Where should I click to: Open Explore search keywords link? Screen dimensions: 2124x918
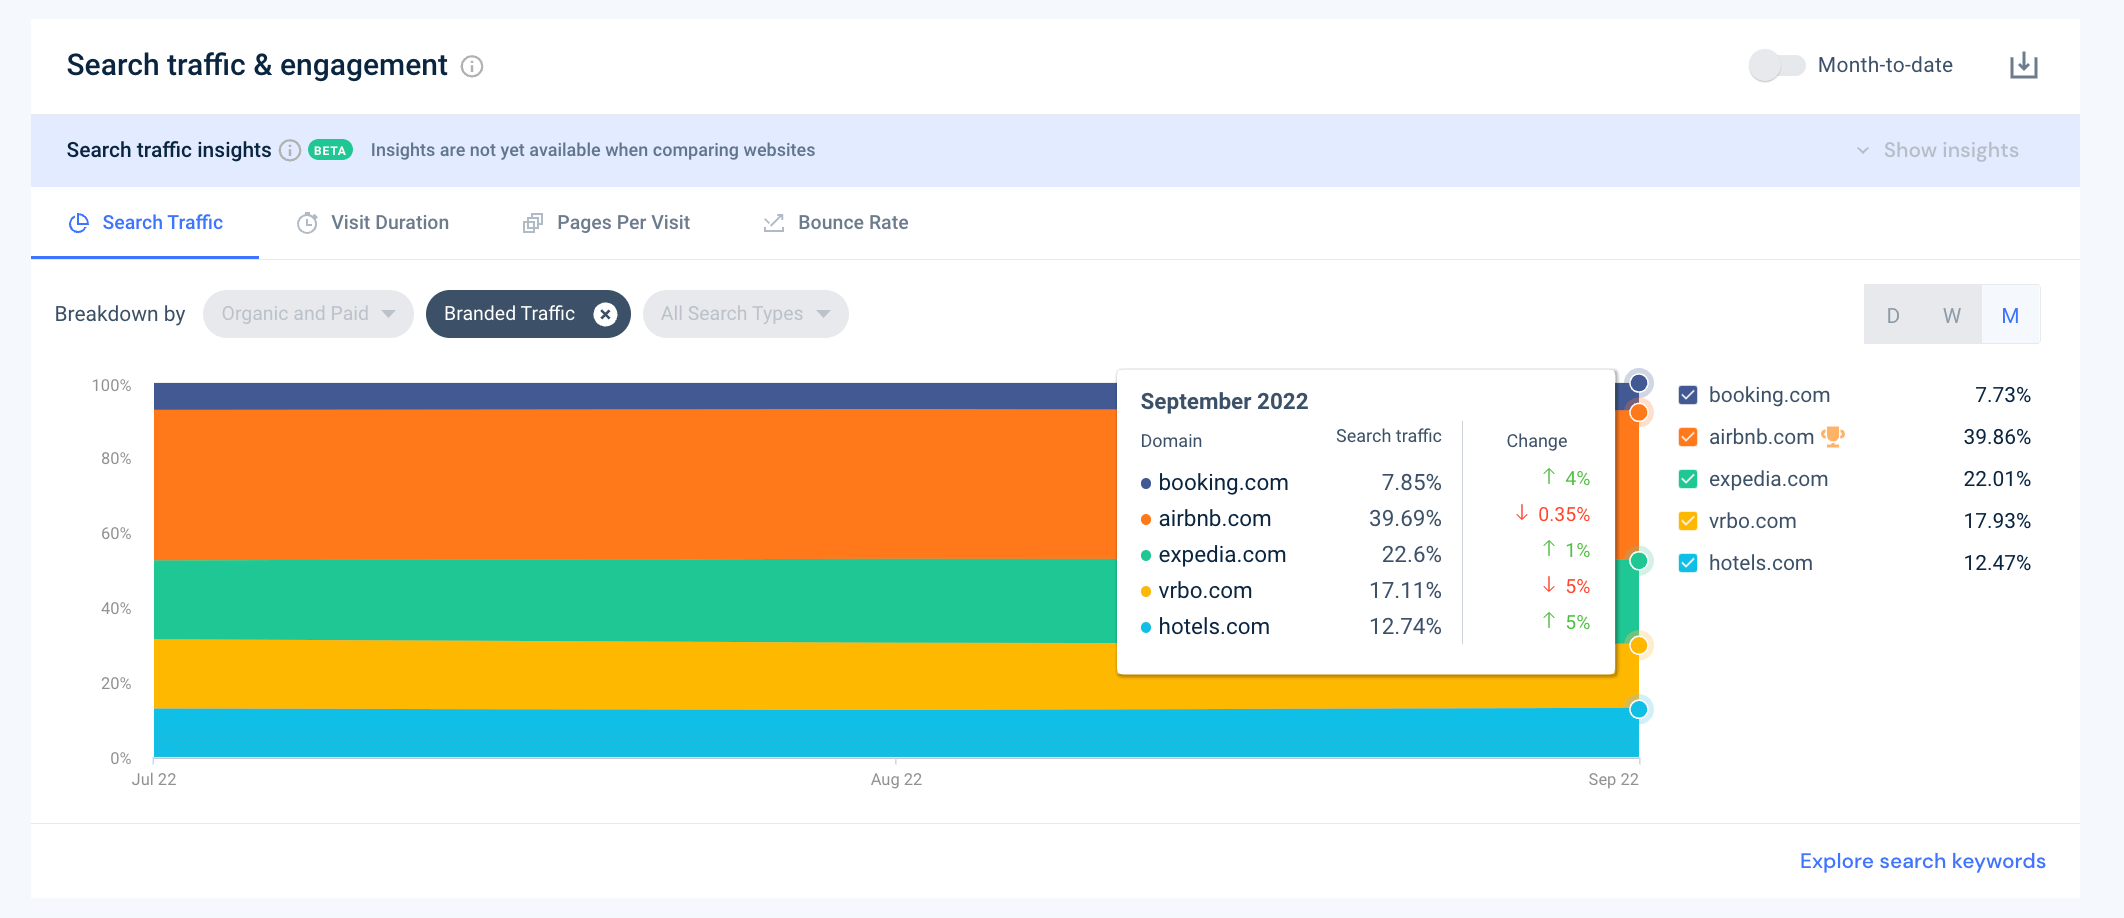1922,861
